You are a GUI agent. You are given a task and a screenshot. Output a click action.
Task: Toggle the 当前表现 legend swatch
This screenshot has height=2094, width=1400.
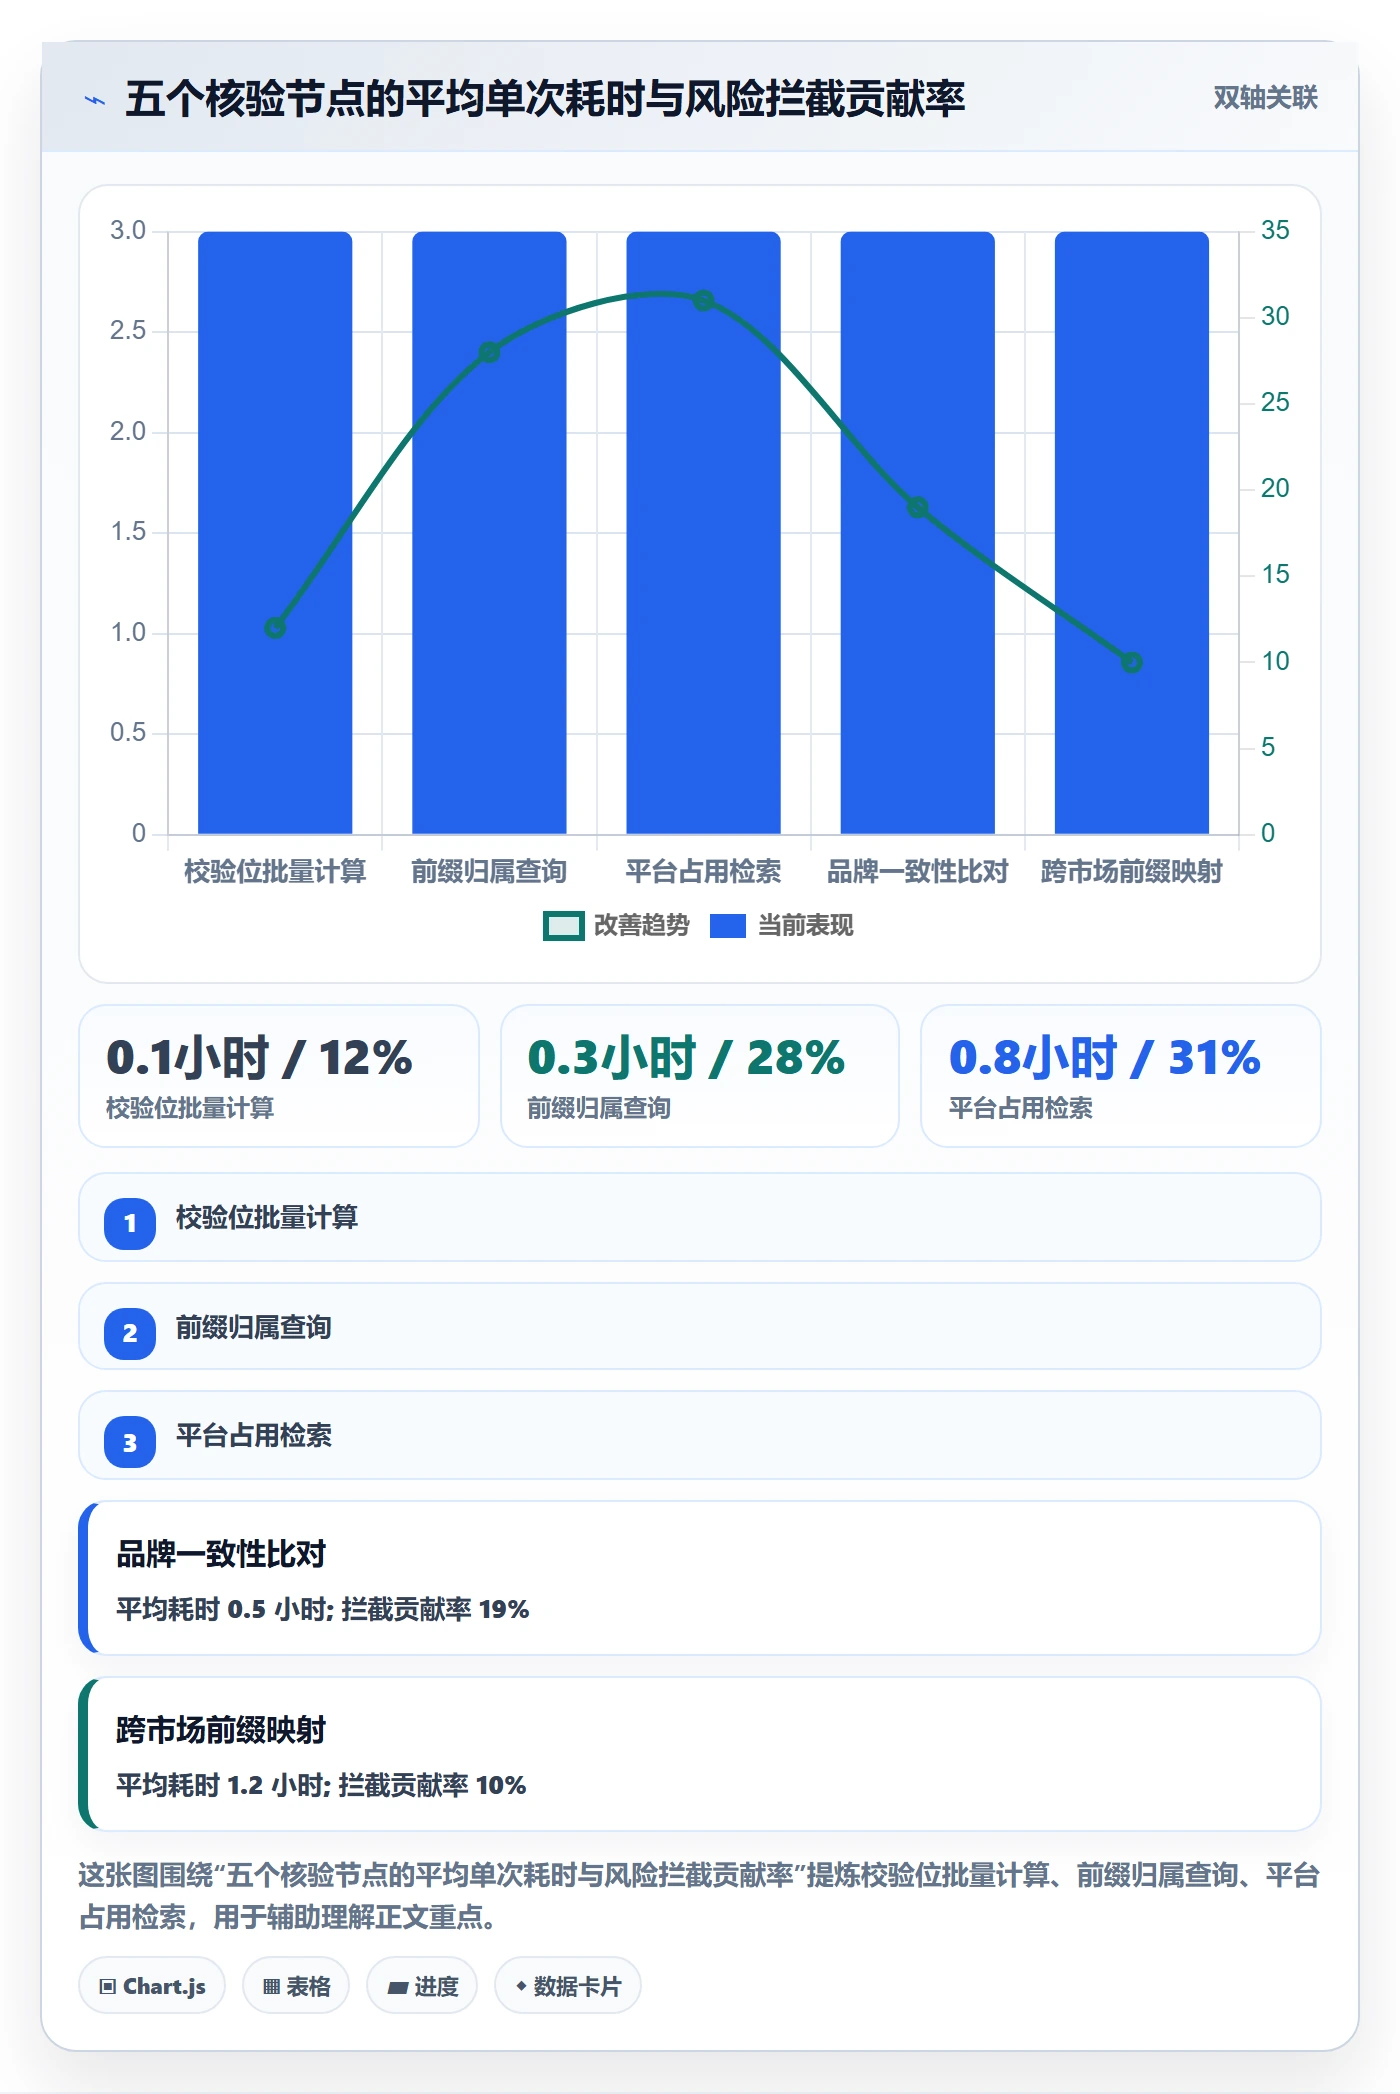pos(728,926)
